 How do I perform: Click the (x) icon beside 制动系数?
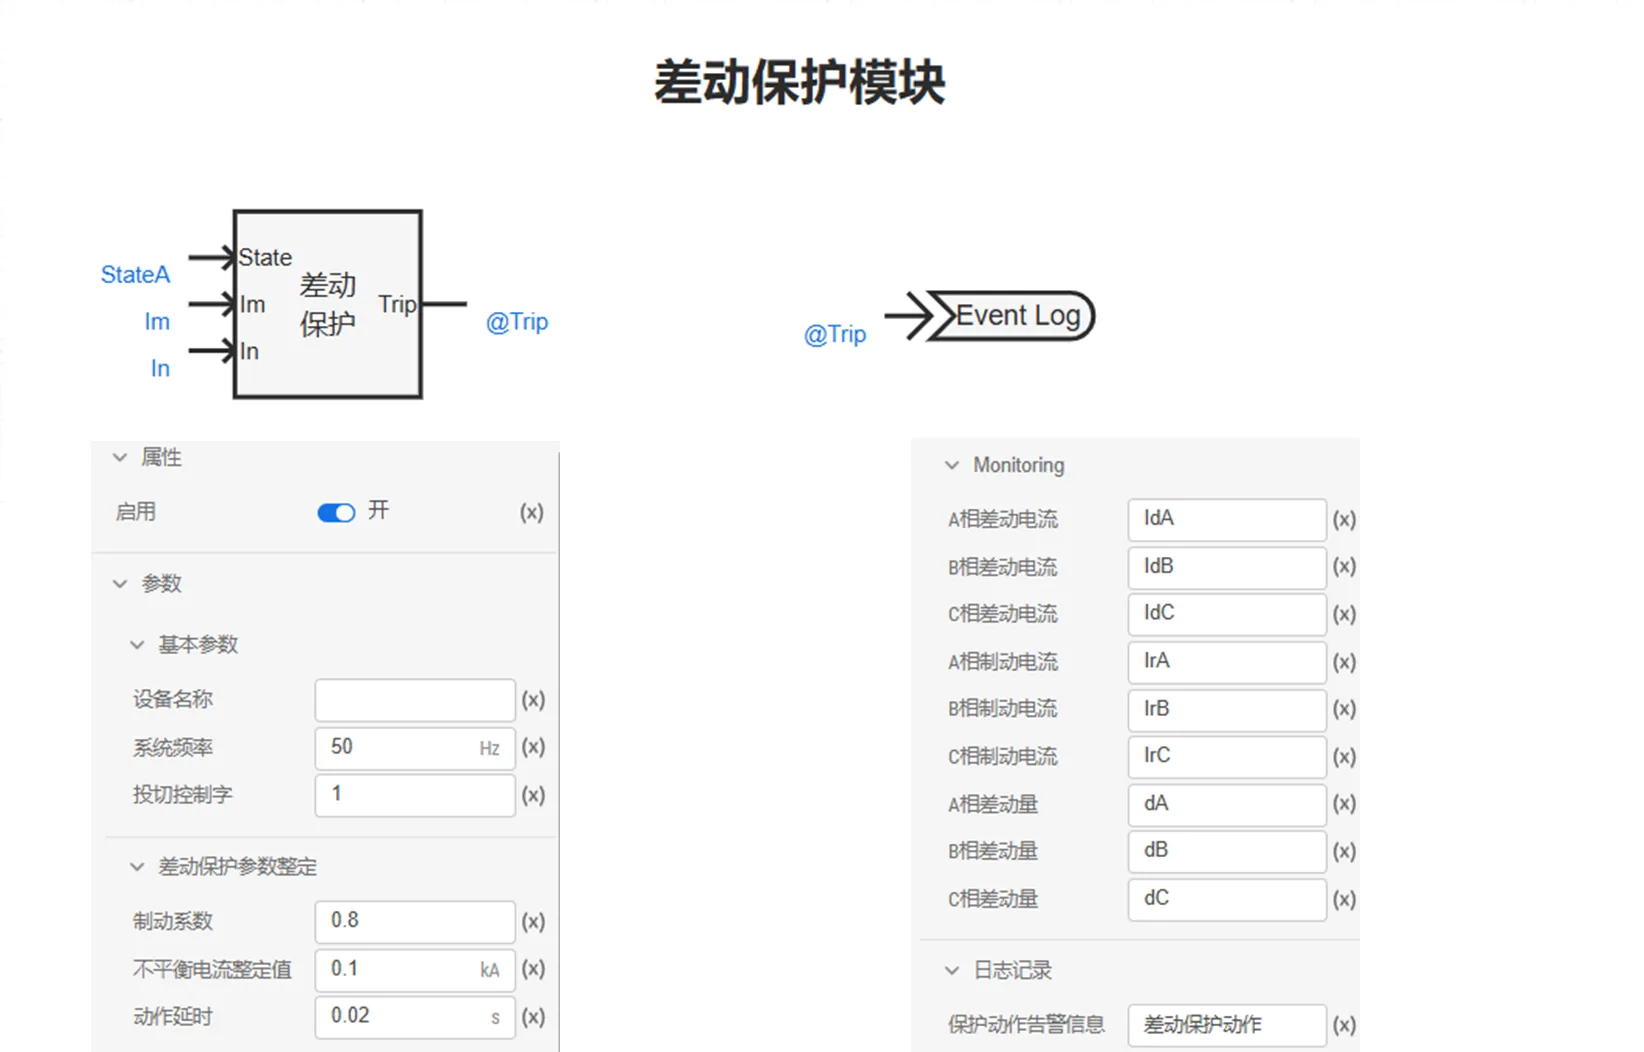point(533,921)
